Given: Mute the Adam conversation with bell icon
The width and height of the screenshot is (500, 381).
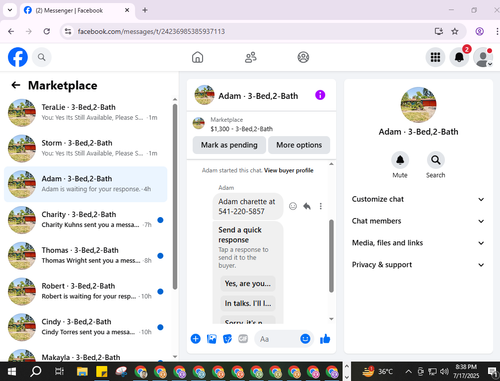Looking at the screenshot, I should (x=400, y=160).
